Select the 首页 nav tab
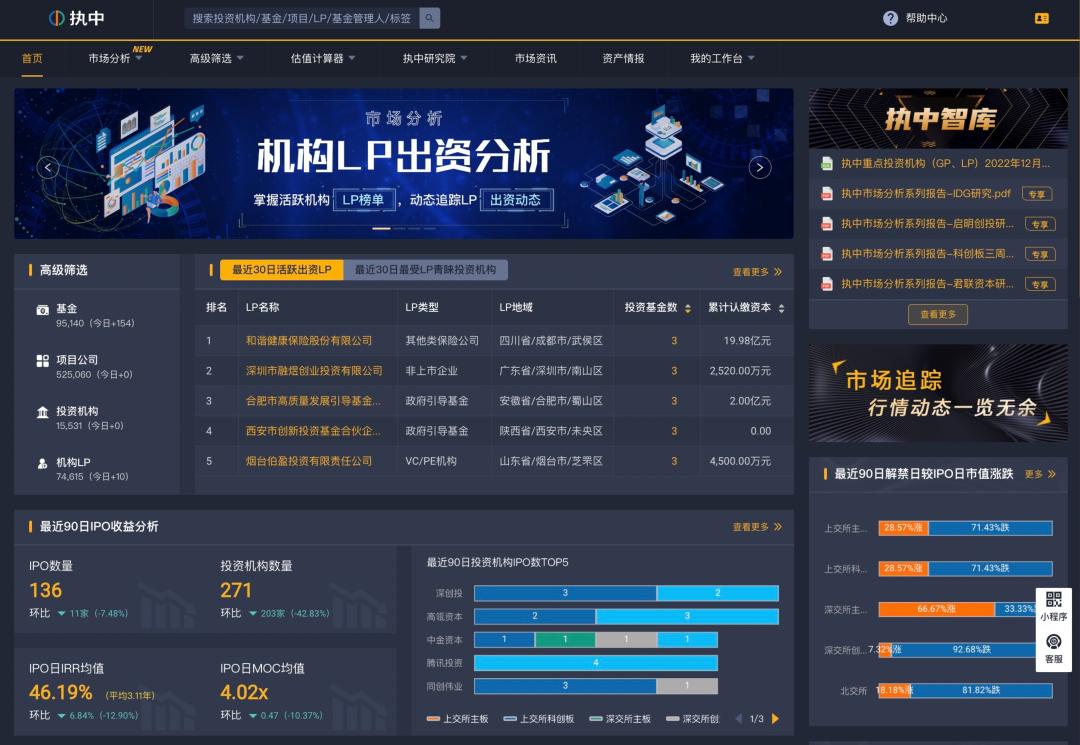The height and width of the screenshot is (745, 1080). (32, 59)
